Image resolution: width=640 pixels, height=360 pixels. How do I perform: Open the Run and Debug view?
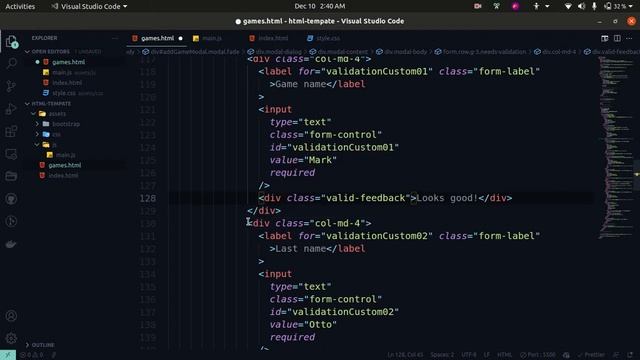click(x=11, y=109)
